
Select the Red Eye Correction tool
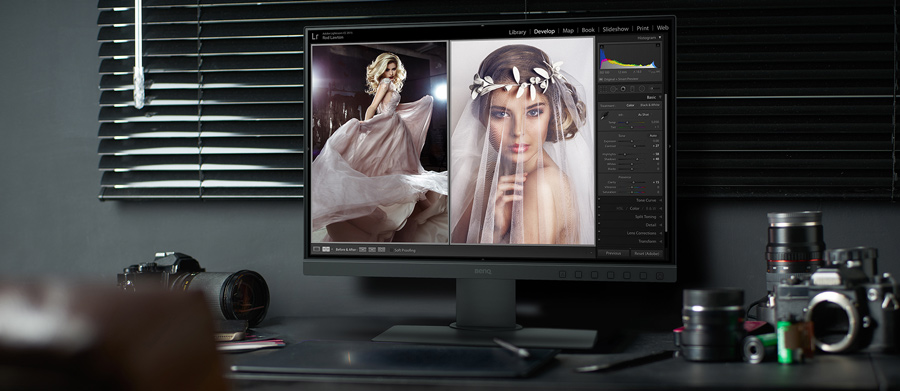(623, 89)
